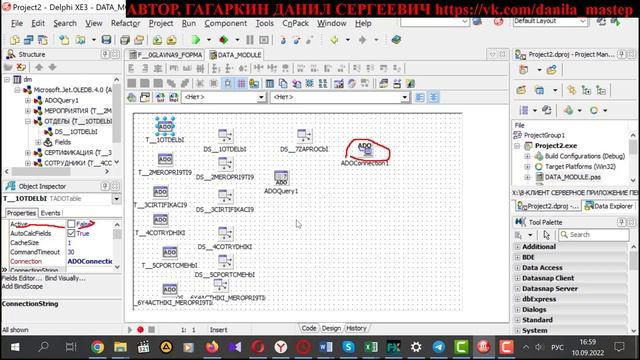Select the T__3CIRTIFIKACI9 ADO table component
Screen dimensions: 640x360
(x=160, y=191)
